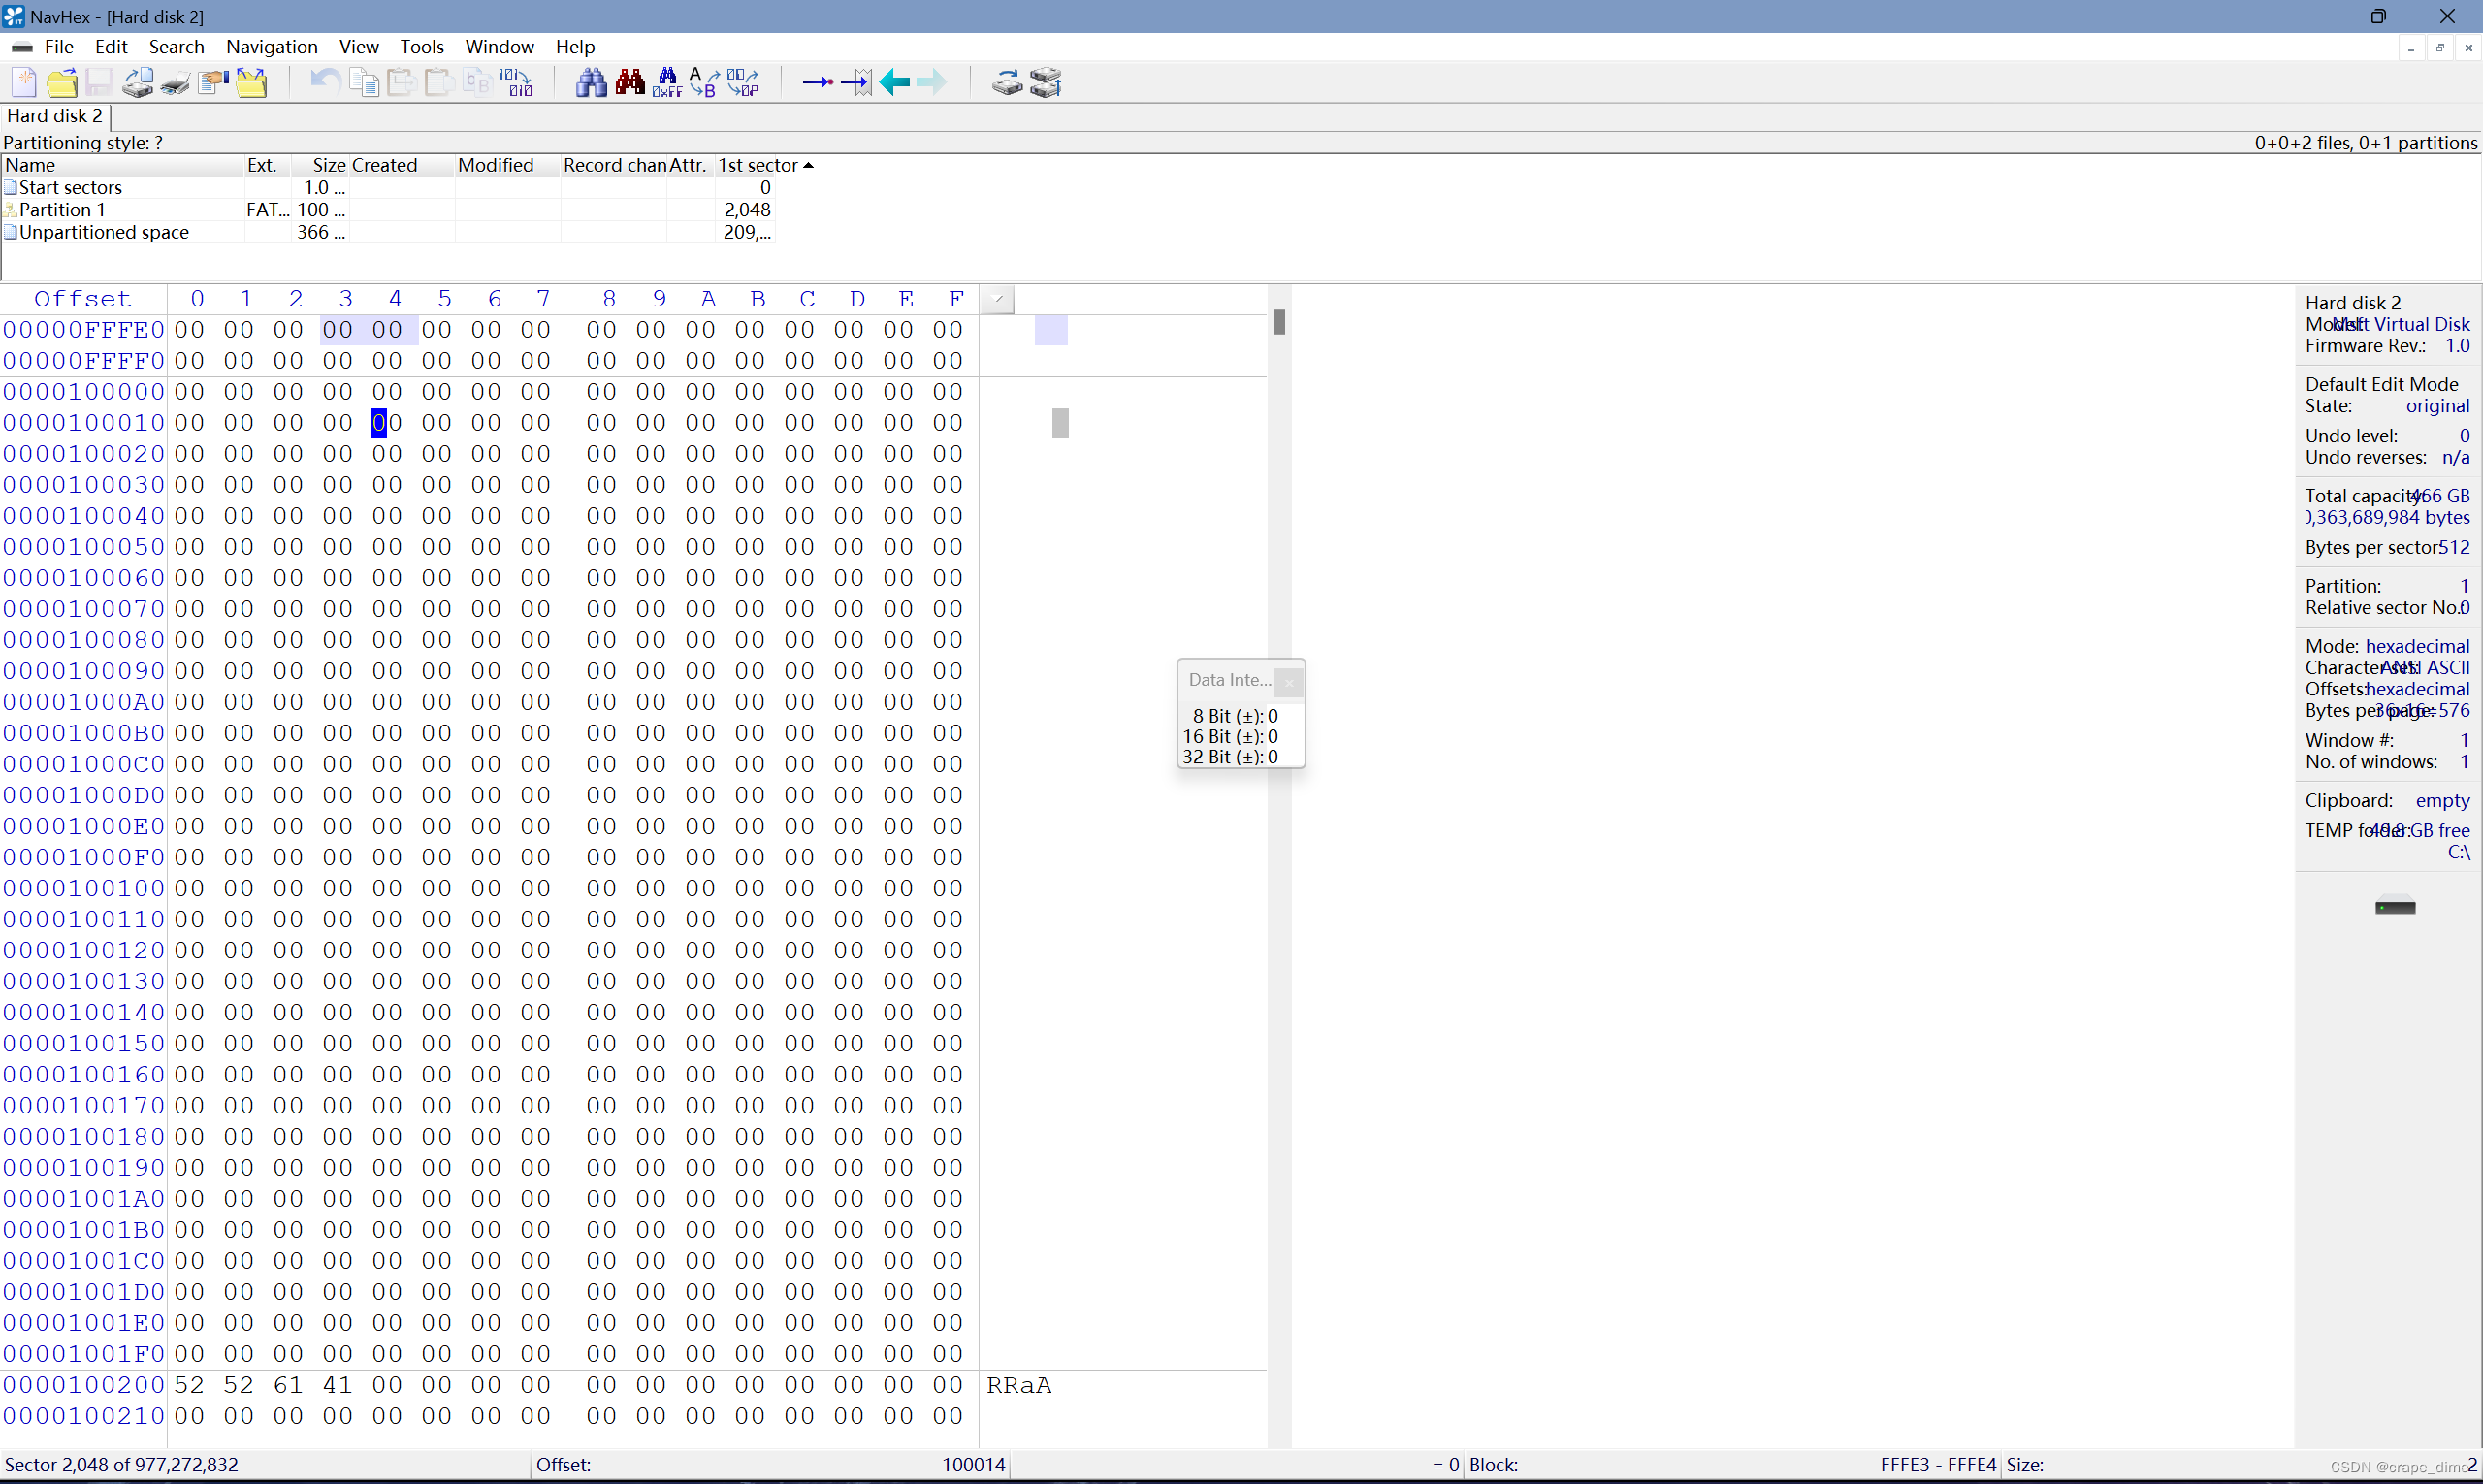Click the dark red binoculars Find Hex icon
Viewport: 2483px width, 1484px height.
point(630,82)
